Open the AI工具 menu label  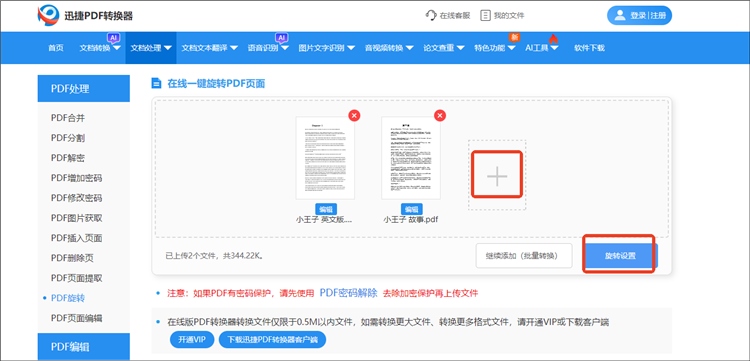(x=537, y=48)
